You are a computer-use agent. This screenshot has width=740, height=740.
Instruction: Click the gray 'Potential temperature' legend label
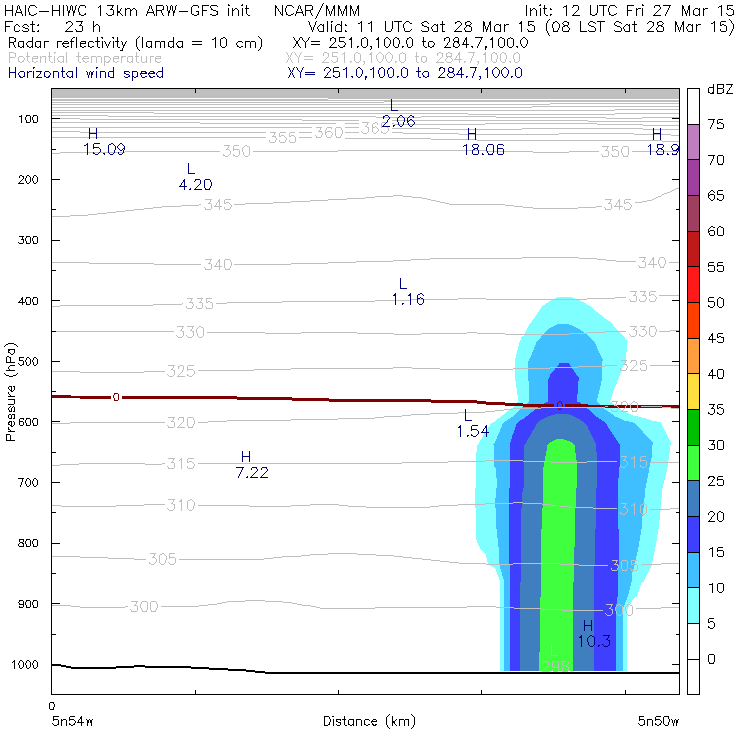[85, 59]
